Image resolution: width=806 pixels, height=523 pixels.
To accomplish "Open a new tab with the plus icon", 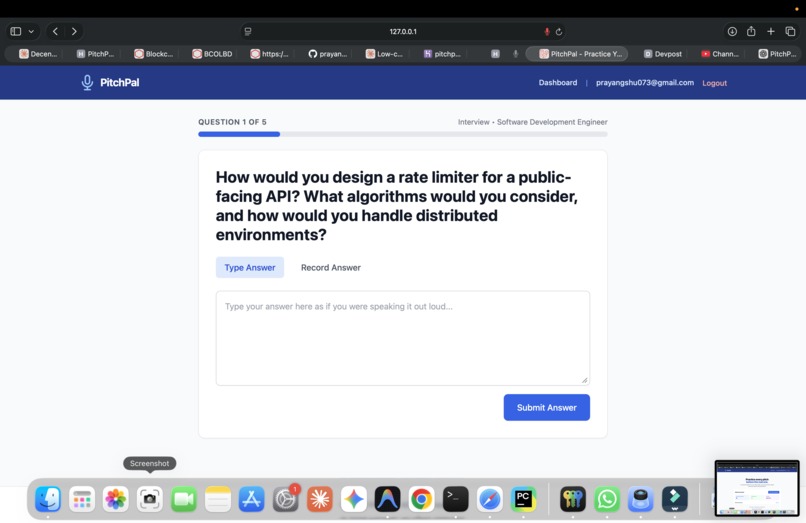I will pos(771,31).
